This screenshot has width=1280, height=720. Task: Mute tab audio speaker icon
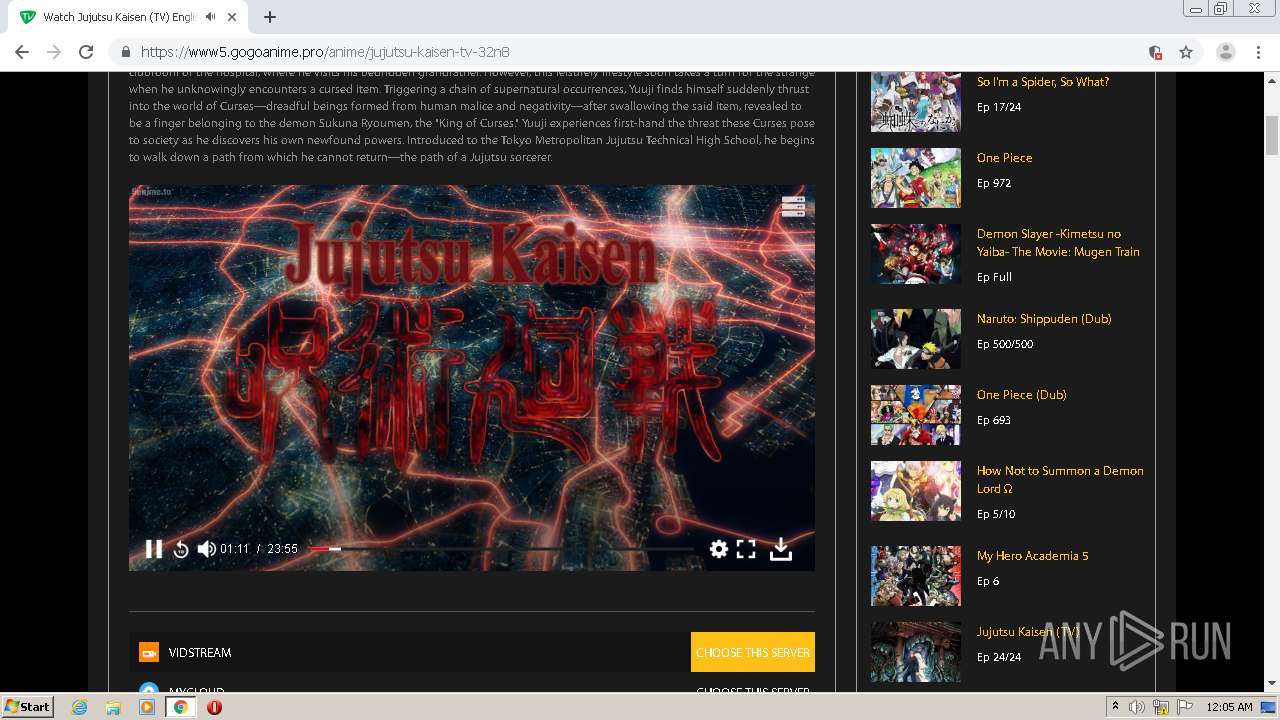pyautogui.click(x=210, y=17)
